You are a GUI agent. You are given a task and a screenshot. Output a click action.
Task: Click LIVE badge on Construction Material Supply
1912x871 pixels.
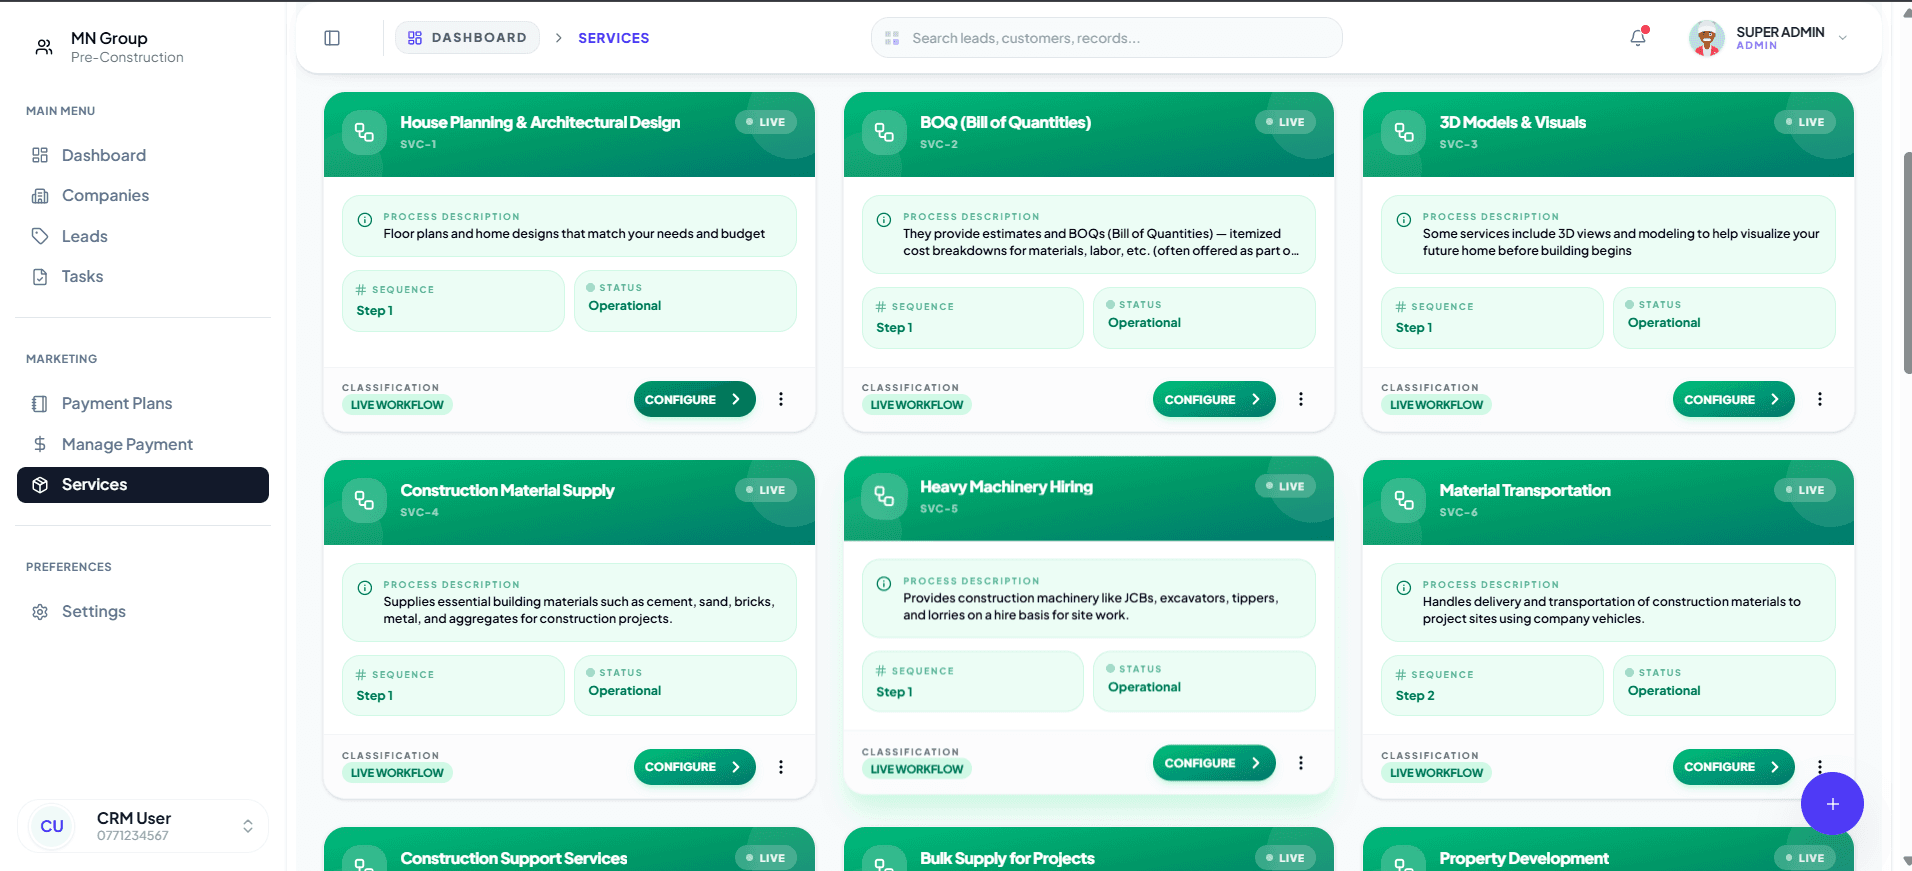coord(766,490)
